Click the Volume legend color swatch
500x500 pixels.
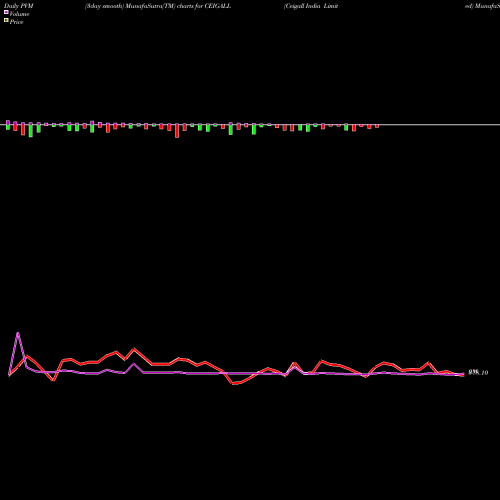click(6, 12)
